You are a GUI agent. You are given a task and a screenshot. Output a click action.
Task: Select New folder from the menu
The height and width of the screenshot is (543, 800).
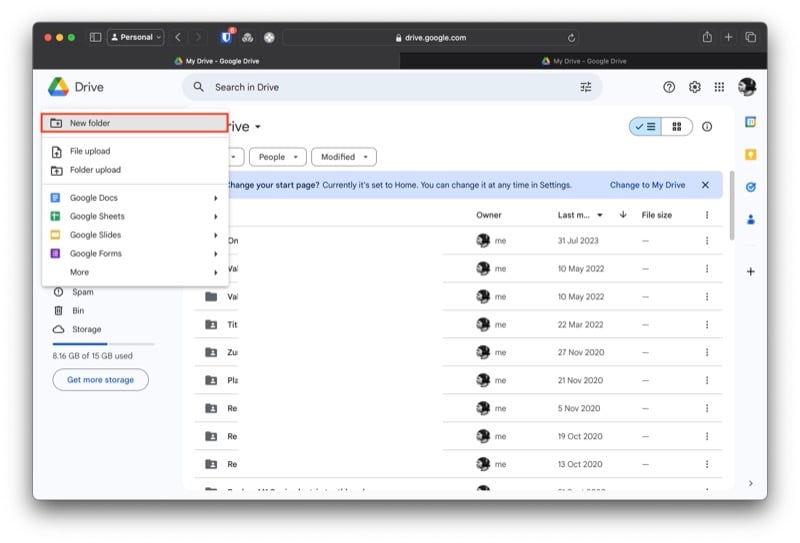[x=135, y=123]
